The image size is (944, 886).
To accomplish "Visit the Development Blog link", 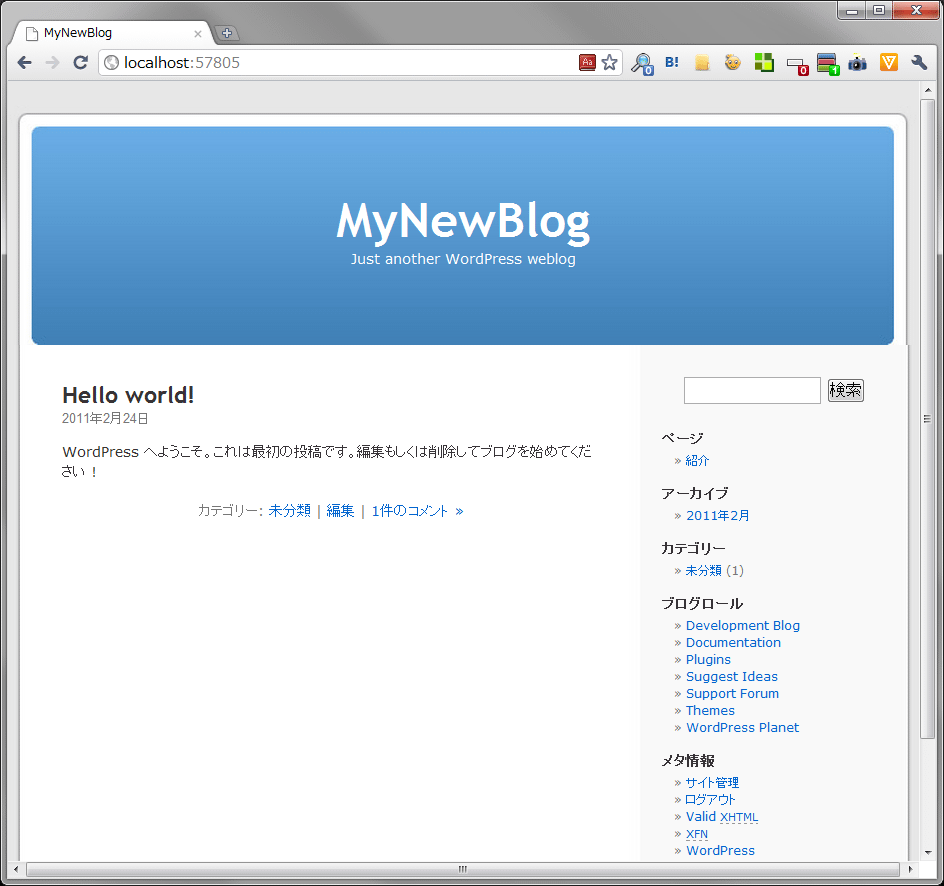I will [x=743, y=626].
